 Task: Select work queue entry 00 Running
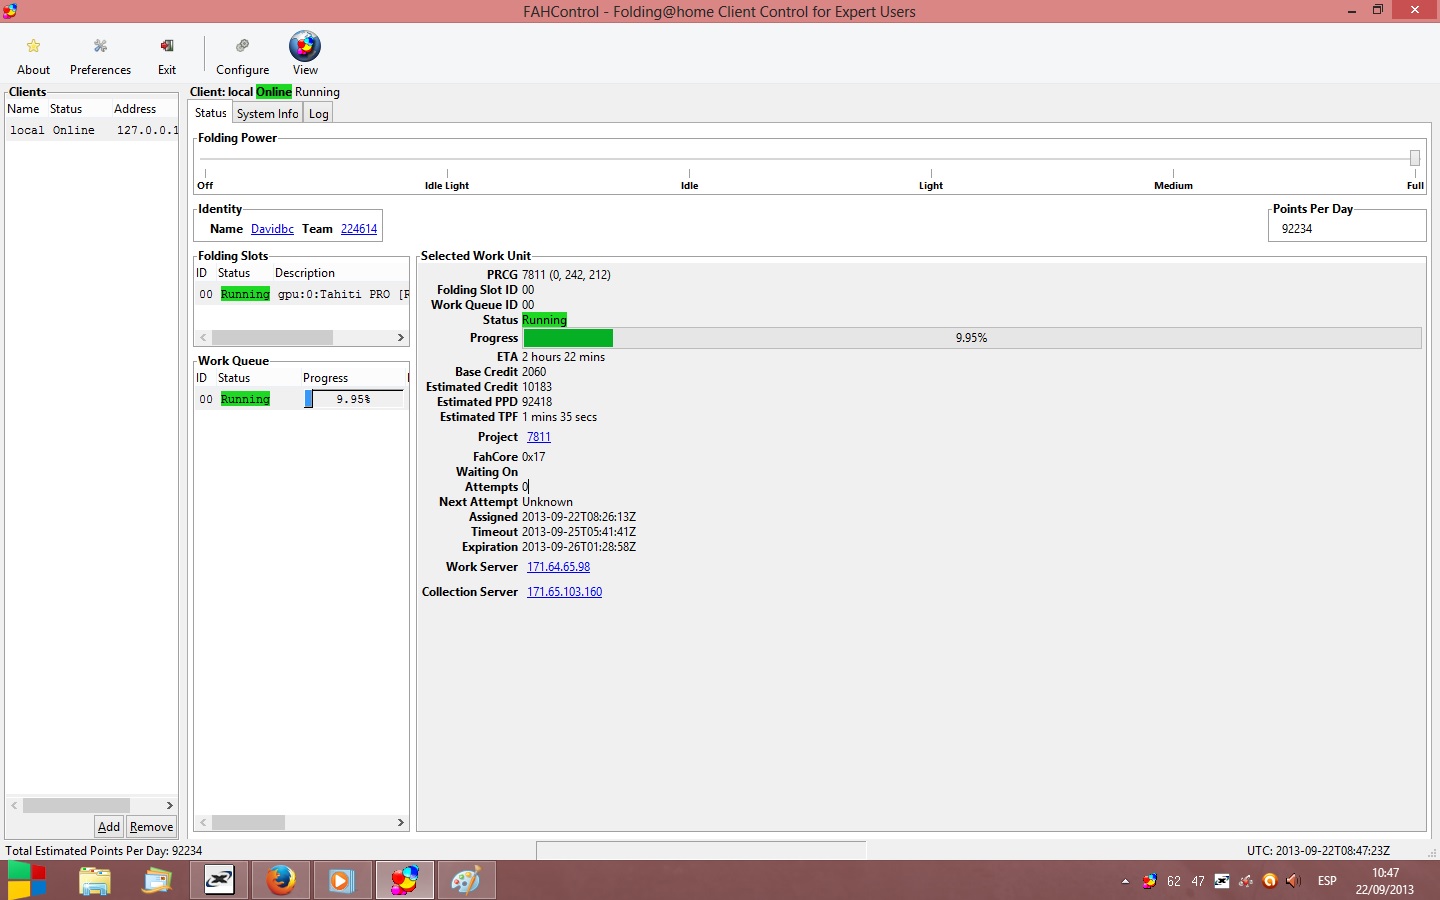coord(302,399)
